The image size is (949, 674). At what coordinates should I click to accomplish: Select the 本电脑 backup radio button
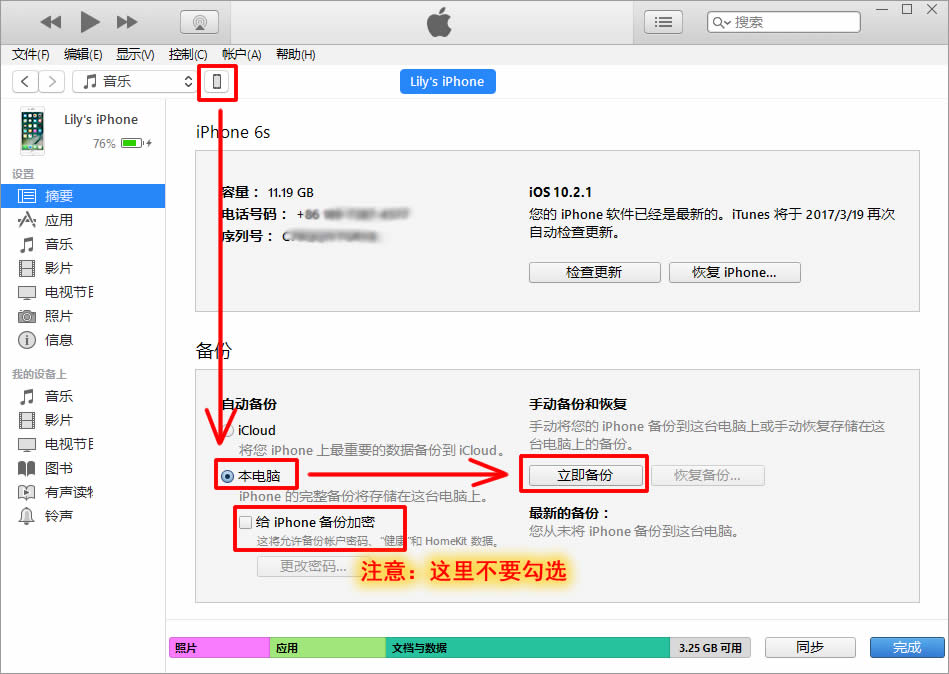(227, 476)
